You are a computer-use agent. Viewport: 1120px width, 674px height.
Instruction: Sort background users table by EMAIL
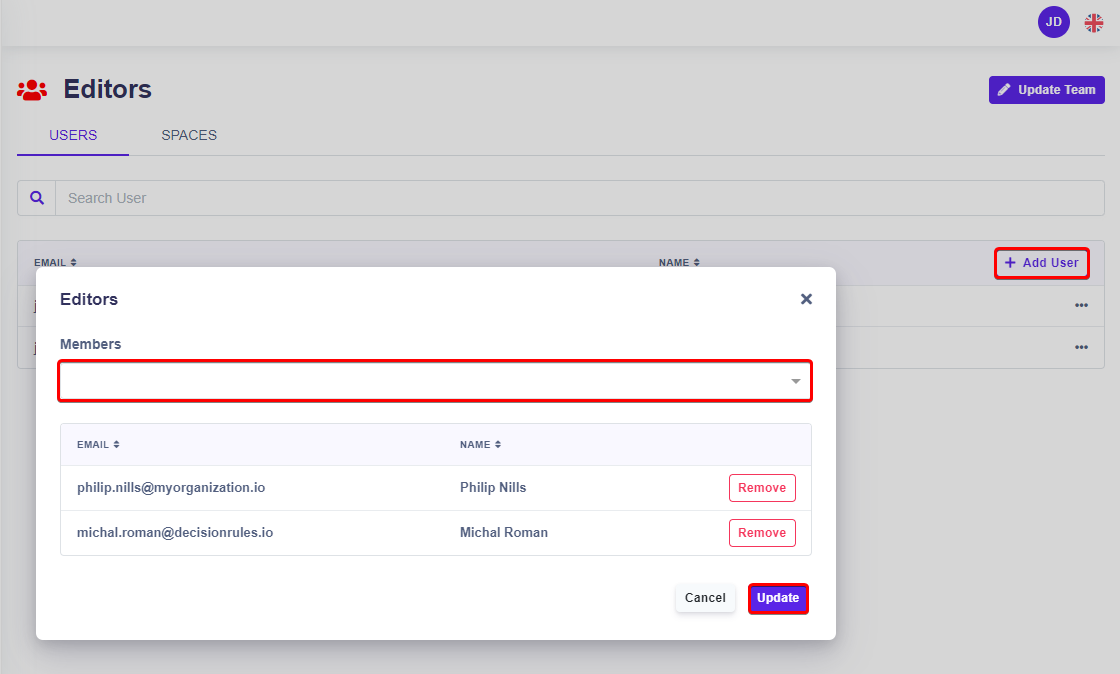55,263
